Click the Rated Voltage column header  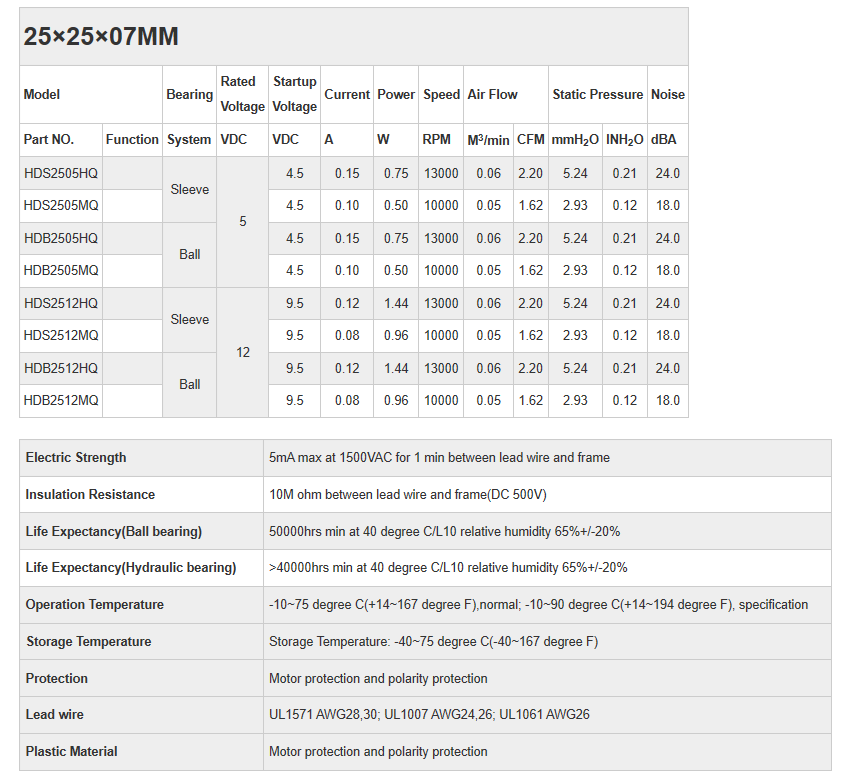(x=242, y=94)
